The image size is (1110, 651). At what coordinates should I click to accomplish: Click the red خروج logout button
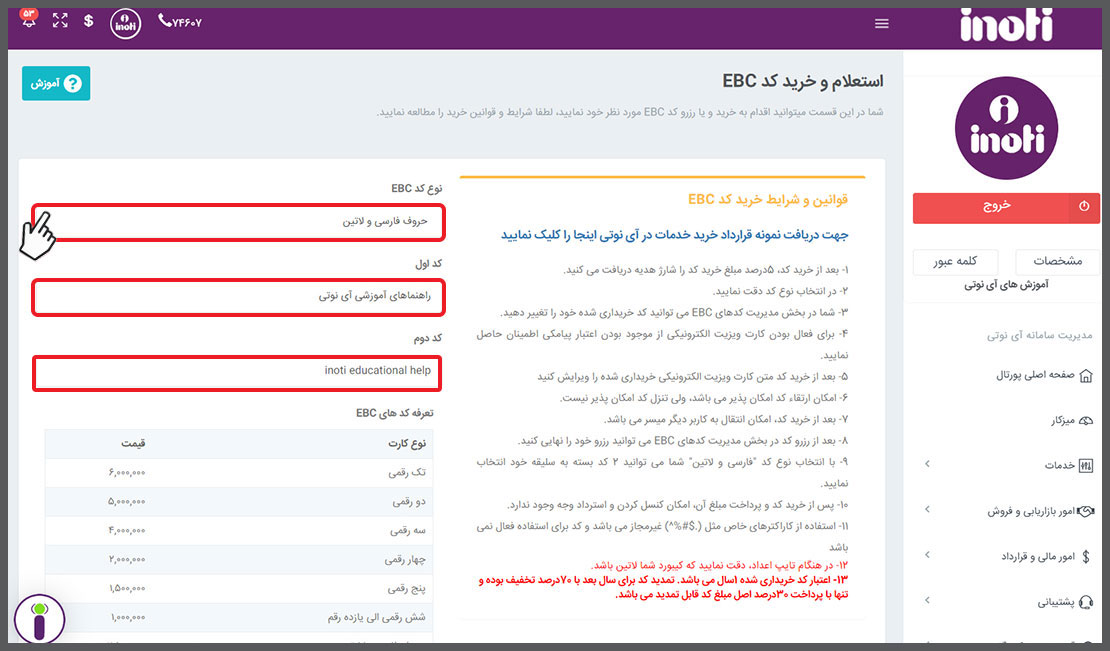pyautogui.click(x=1006, y=208)
